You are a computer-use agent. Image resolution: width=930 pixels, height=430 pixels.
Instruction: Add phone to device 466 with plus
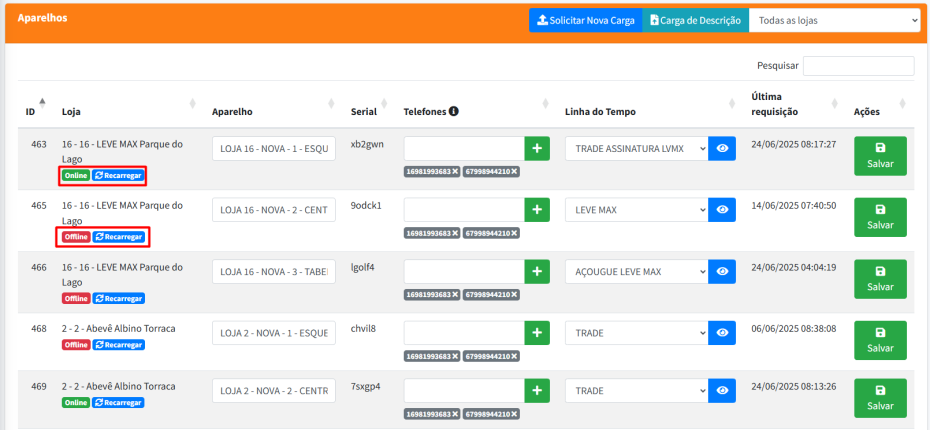click(x=537, y=272)
